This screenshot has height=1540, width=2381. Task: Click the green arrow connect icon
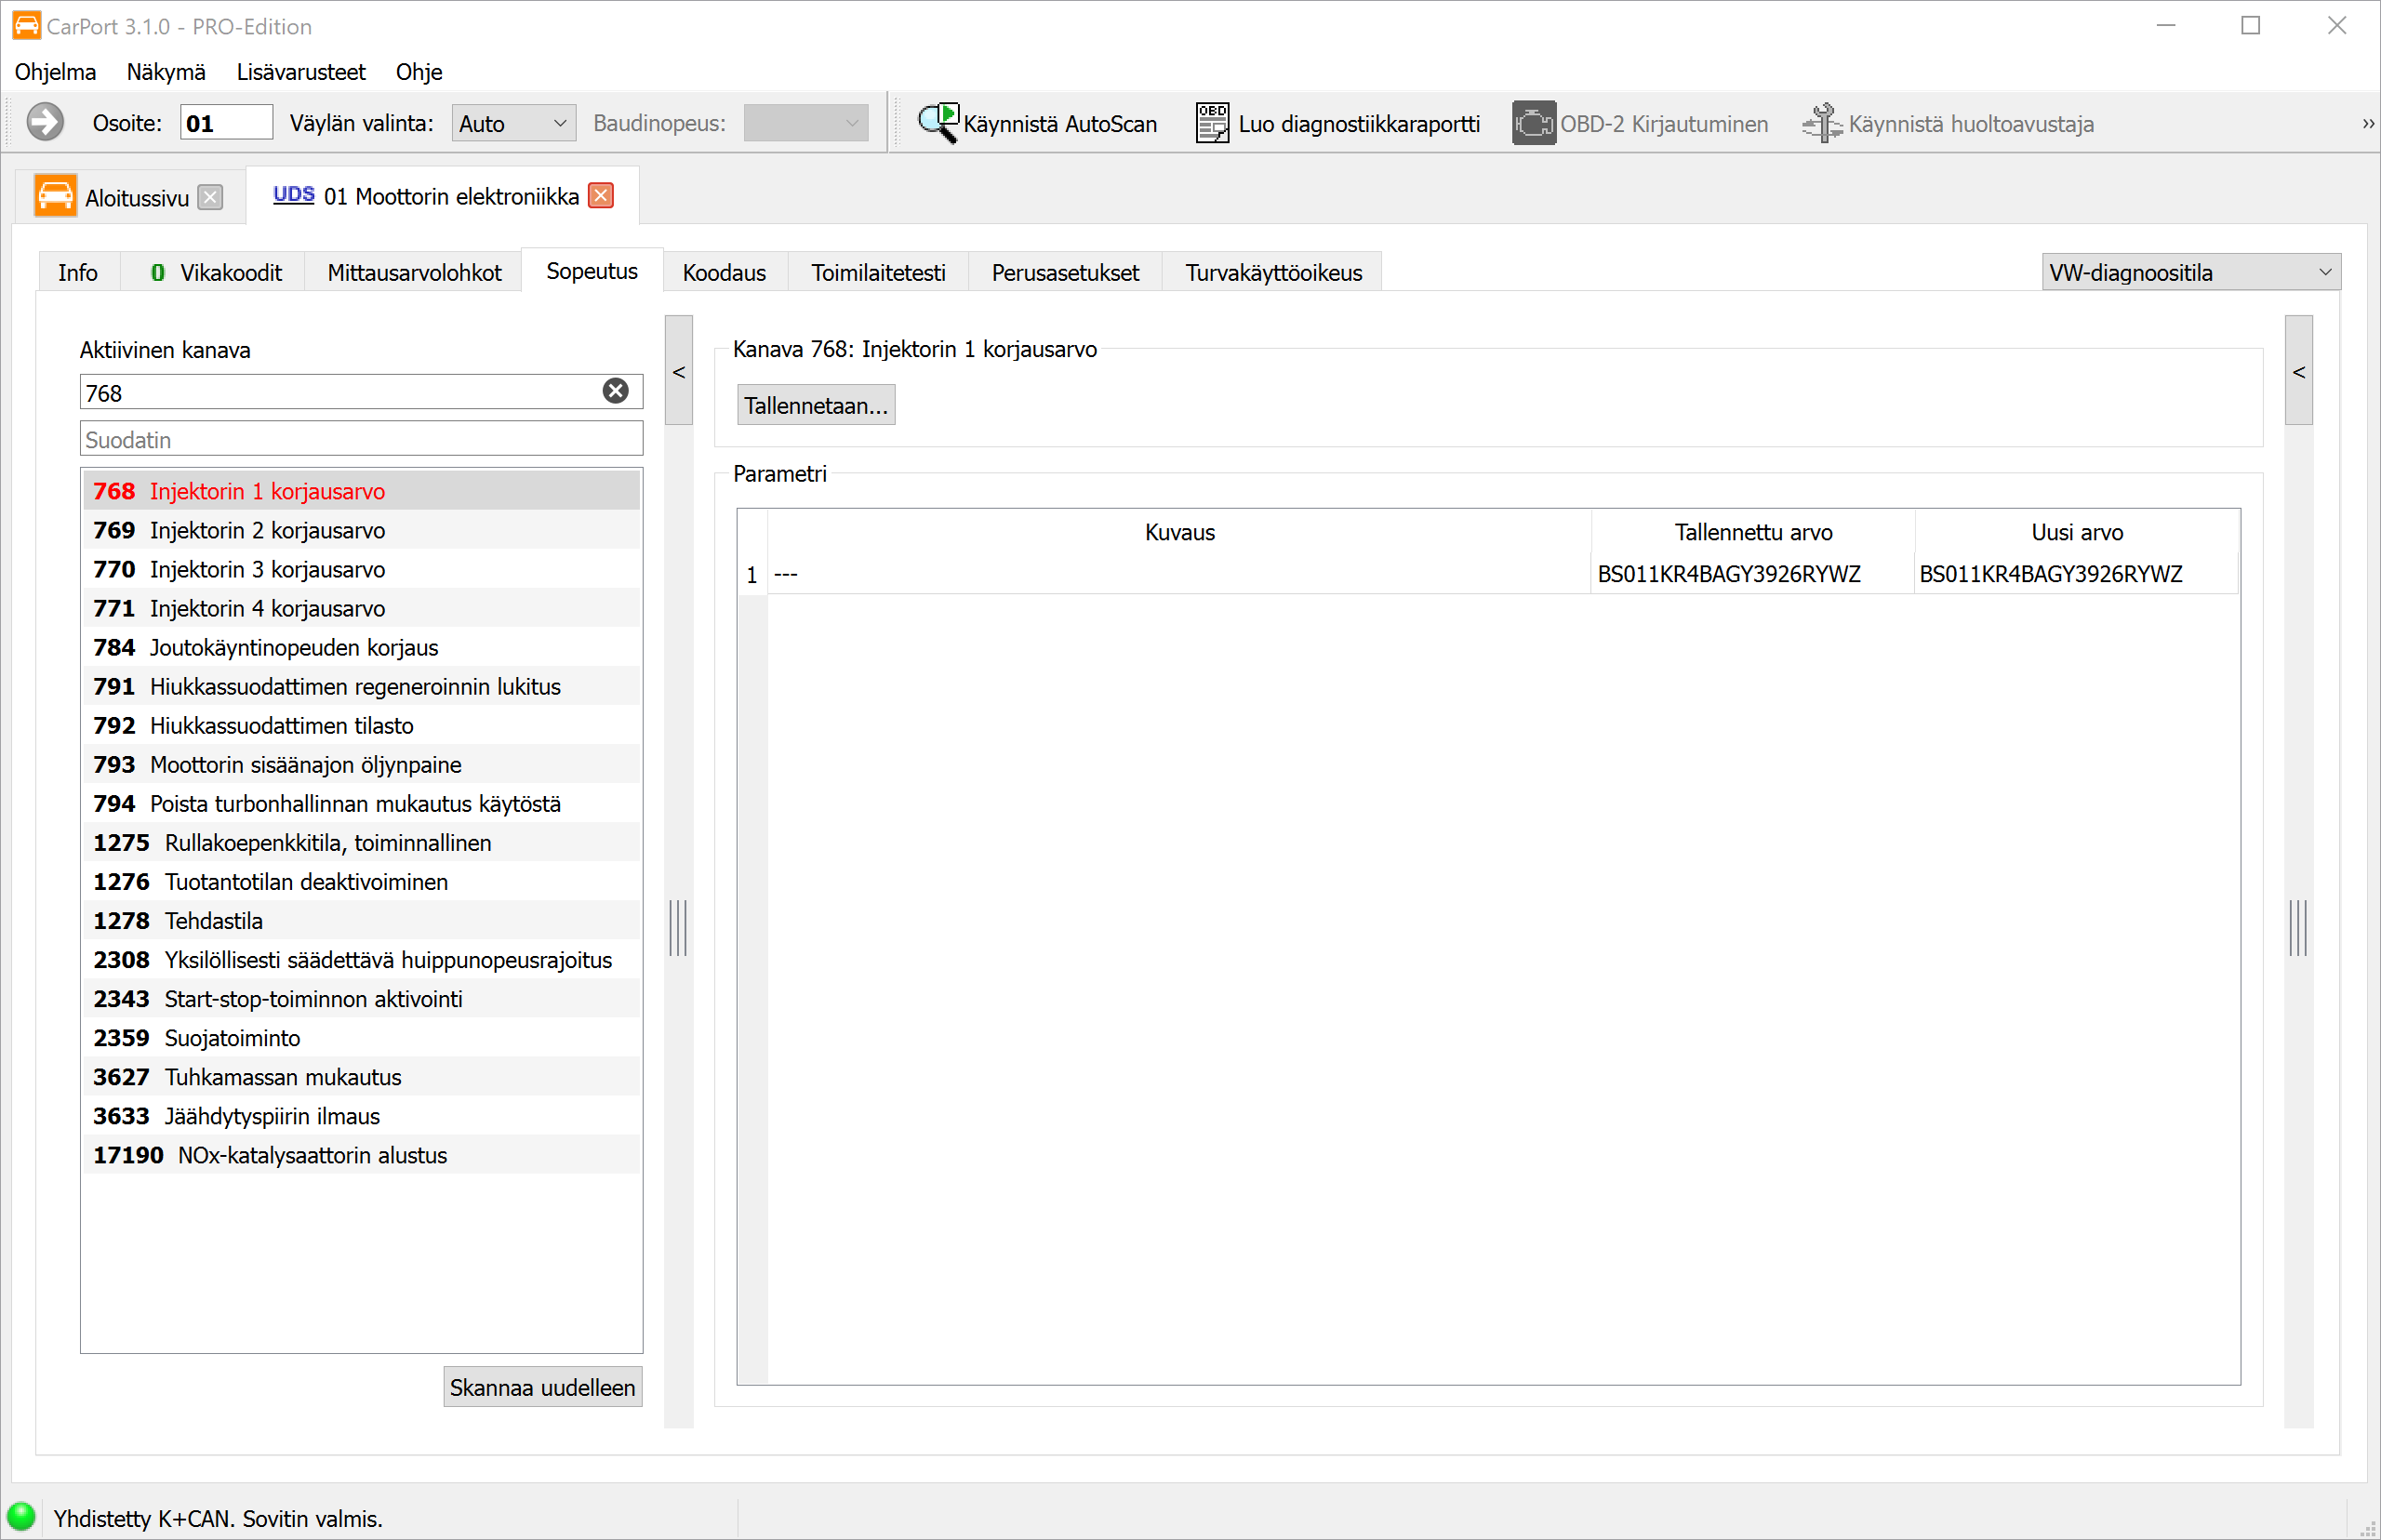[x=45, y=123]
